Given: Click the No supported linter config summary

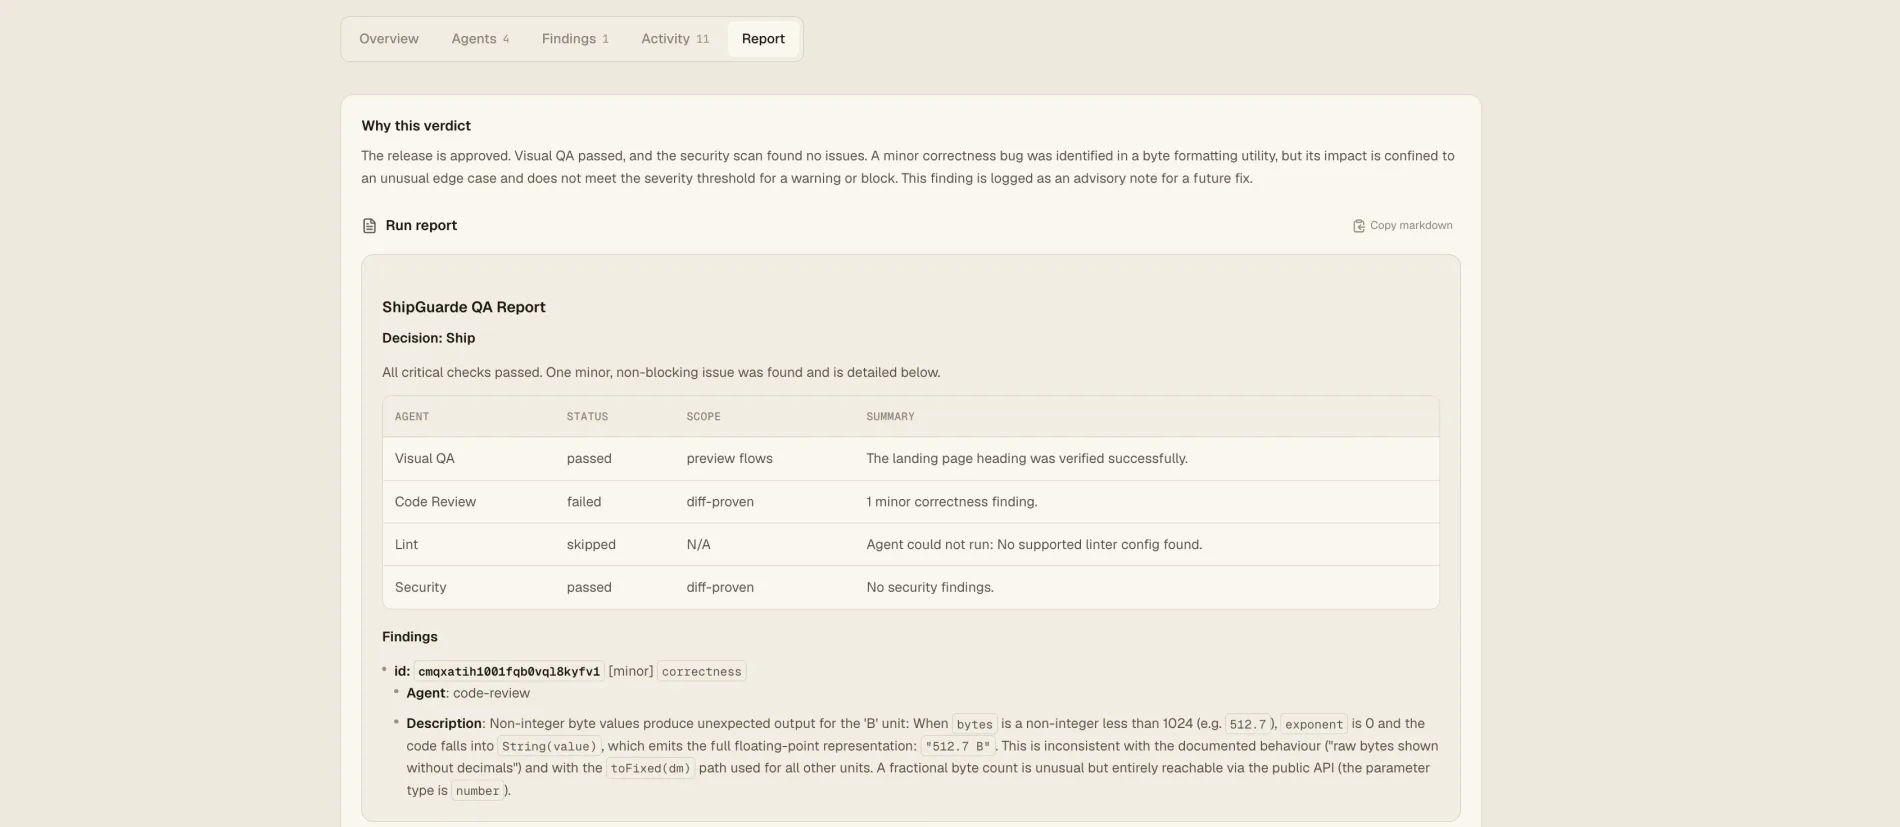Looking at the screenshot, I should coord(1034,545).
